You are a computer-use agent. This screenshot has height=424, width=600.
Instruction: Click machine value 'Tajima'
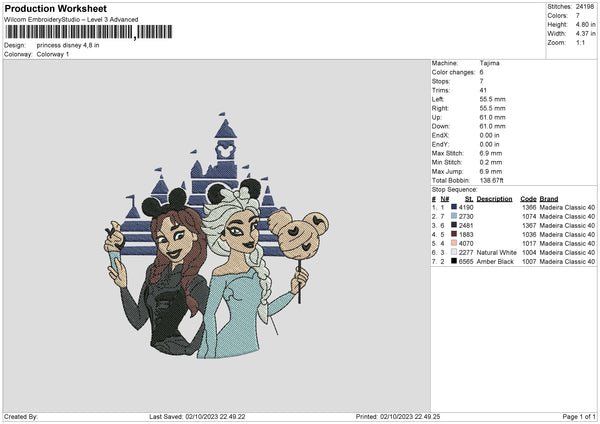(x=489, y=63)
